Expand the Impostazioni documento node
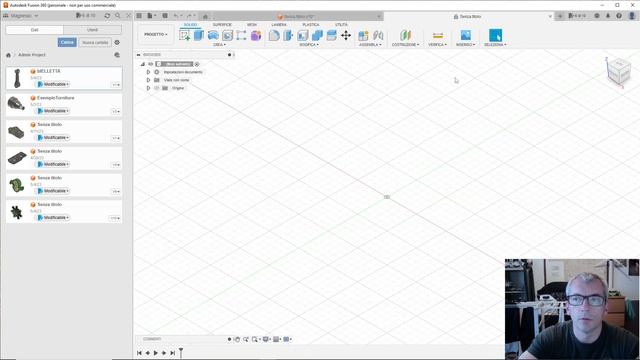Screen dimensions: 640x360 tap(149, 72)
